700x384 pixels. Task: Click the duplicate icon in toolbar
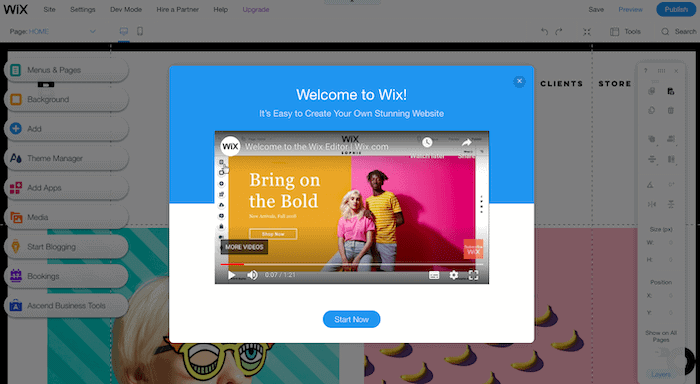tap(652, 110)
